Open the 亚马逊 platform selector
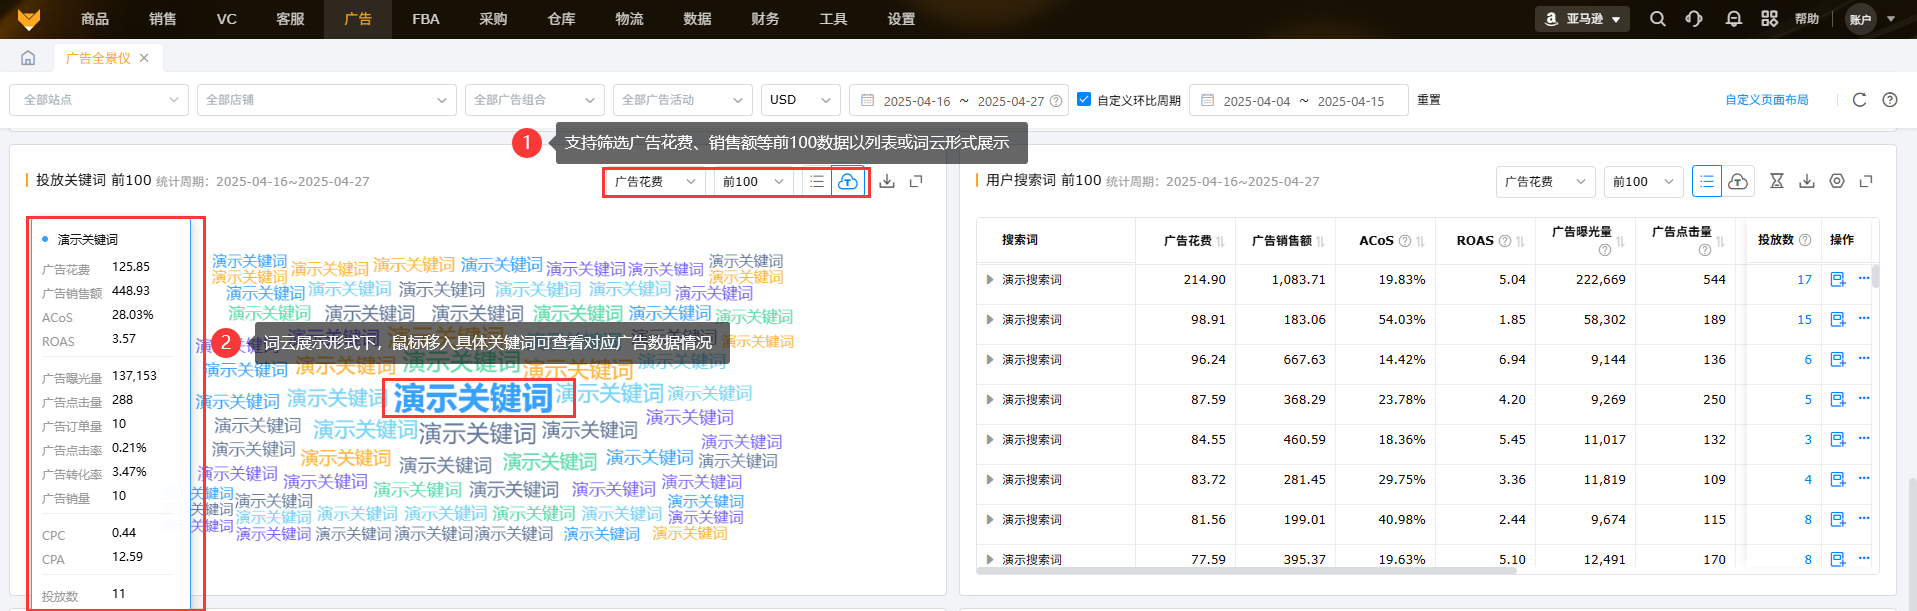Screen dimensions: 1917x611 pos(1583,19)
